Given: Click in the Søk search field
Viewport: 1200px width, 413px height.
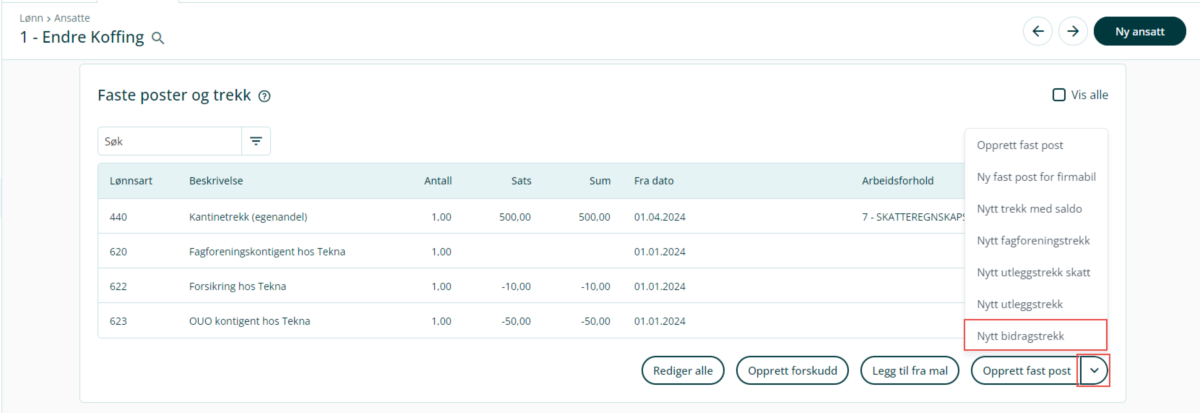Looking at the screenshot, I should [168, 142].
